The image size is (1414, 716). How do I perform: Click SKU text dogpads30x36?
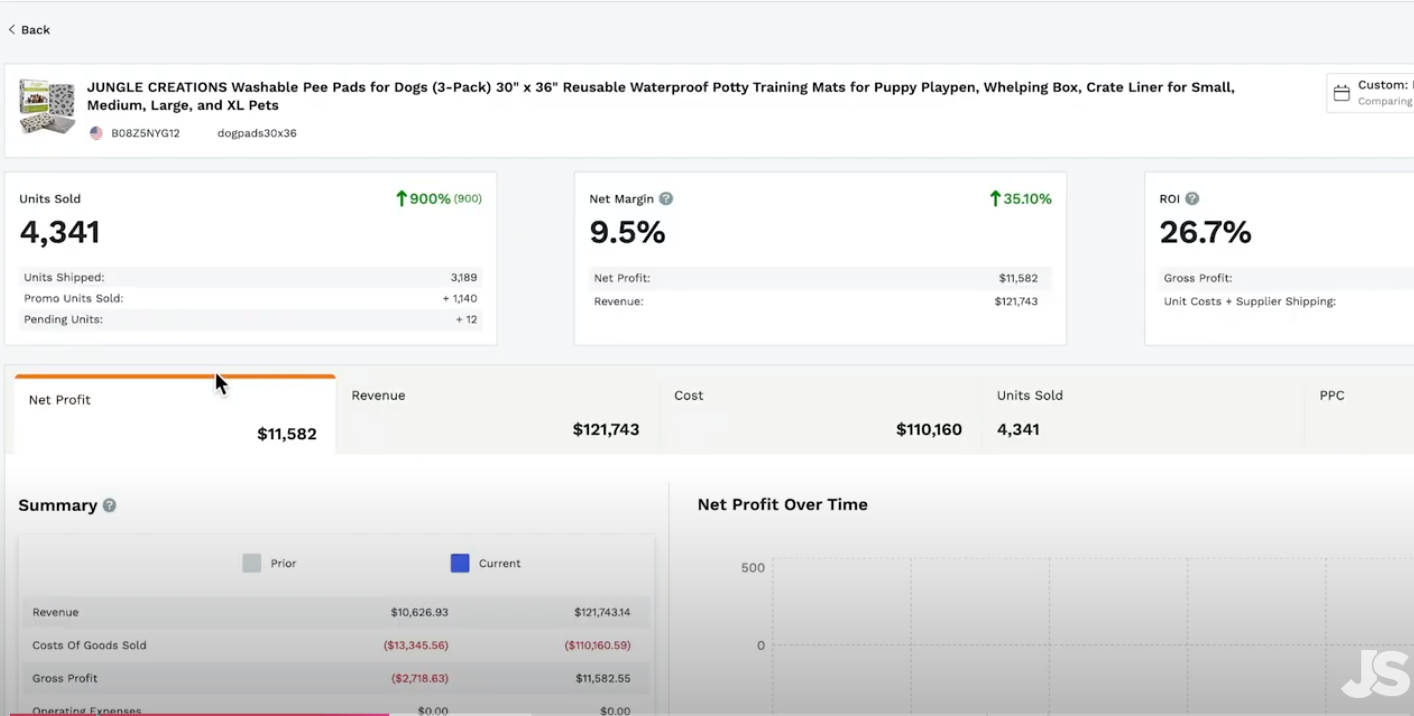click(257, 133)
